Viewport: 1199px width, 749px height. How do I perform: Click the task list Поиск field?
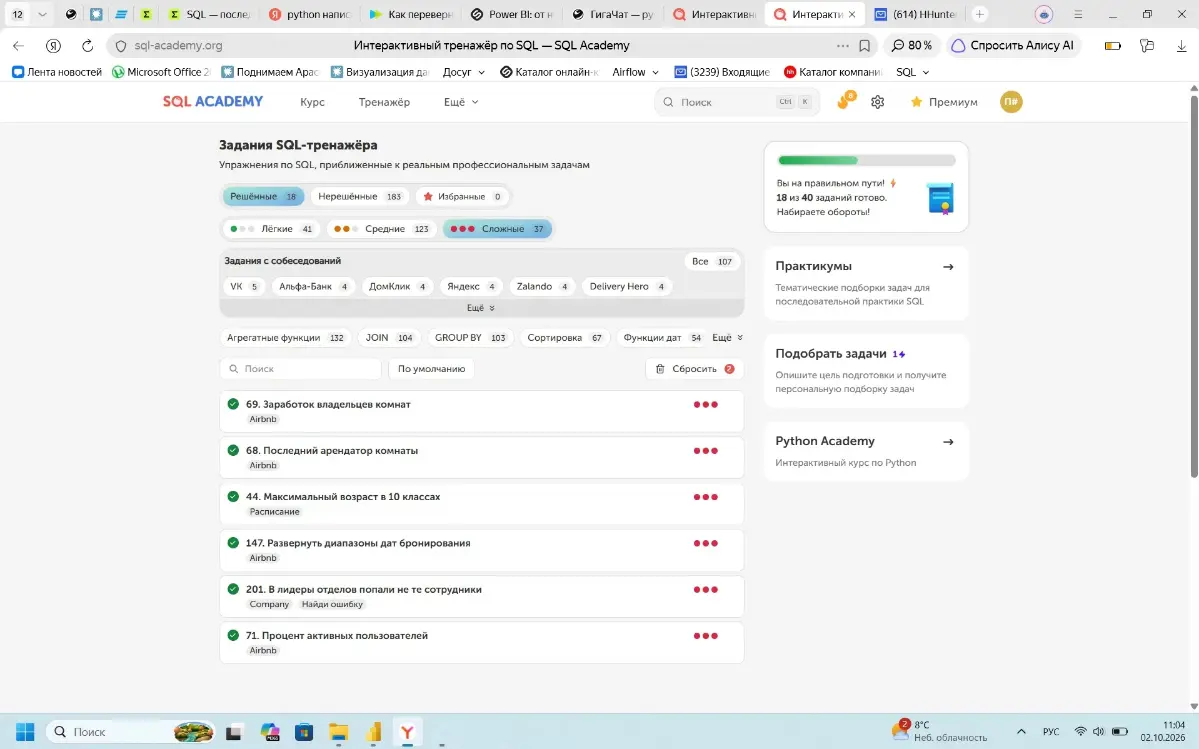[301, 369]
